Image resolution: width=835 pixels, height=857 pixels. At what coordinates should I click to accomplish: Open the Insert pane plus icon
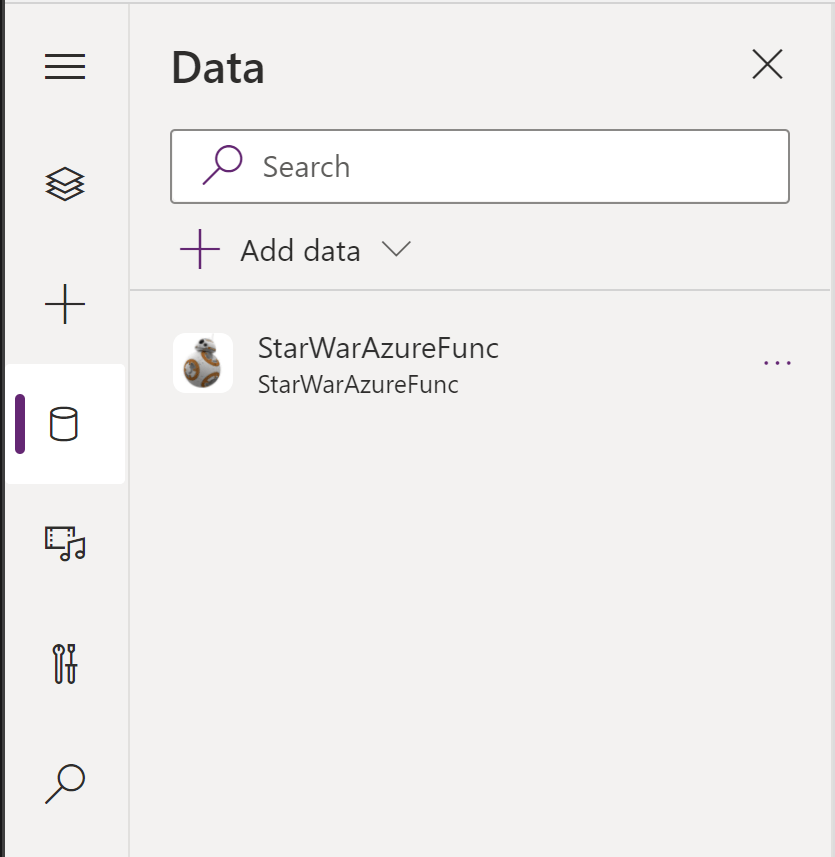[x=65, y=304]
